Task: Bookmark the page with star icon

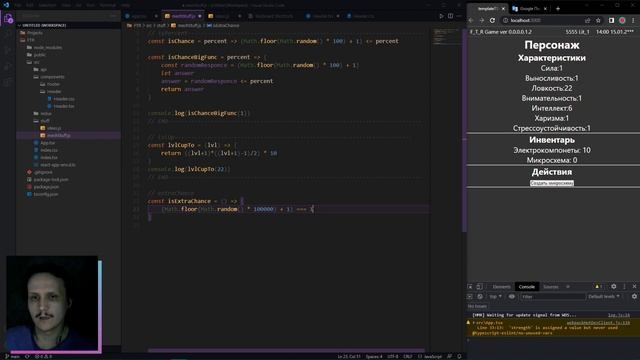Action: 598,20
